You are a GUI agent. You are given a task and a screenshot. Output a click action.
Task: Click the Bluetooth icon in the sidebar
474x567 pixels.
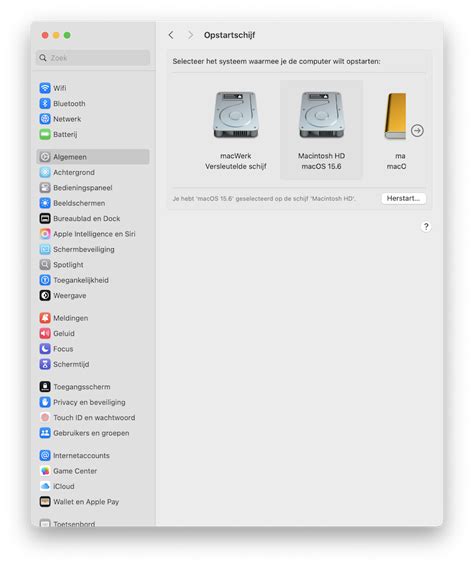(45, 103)
